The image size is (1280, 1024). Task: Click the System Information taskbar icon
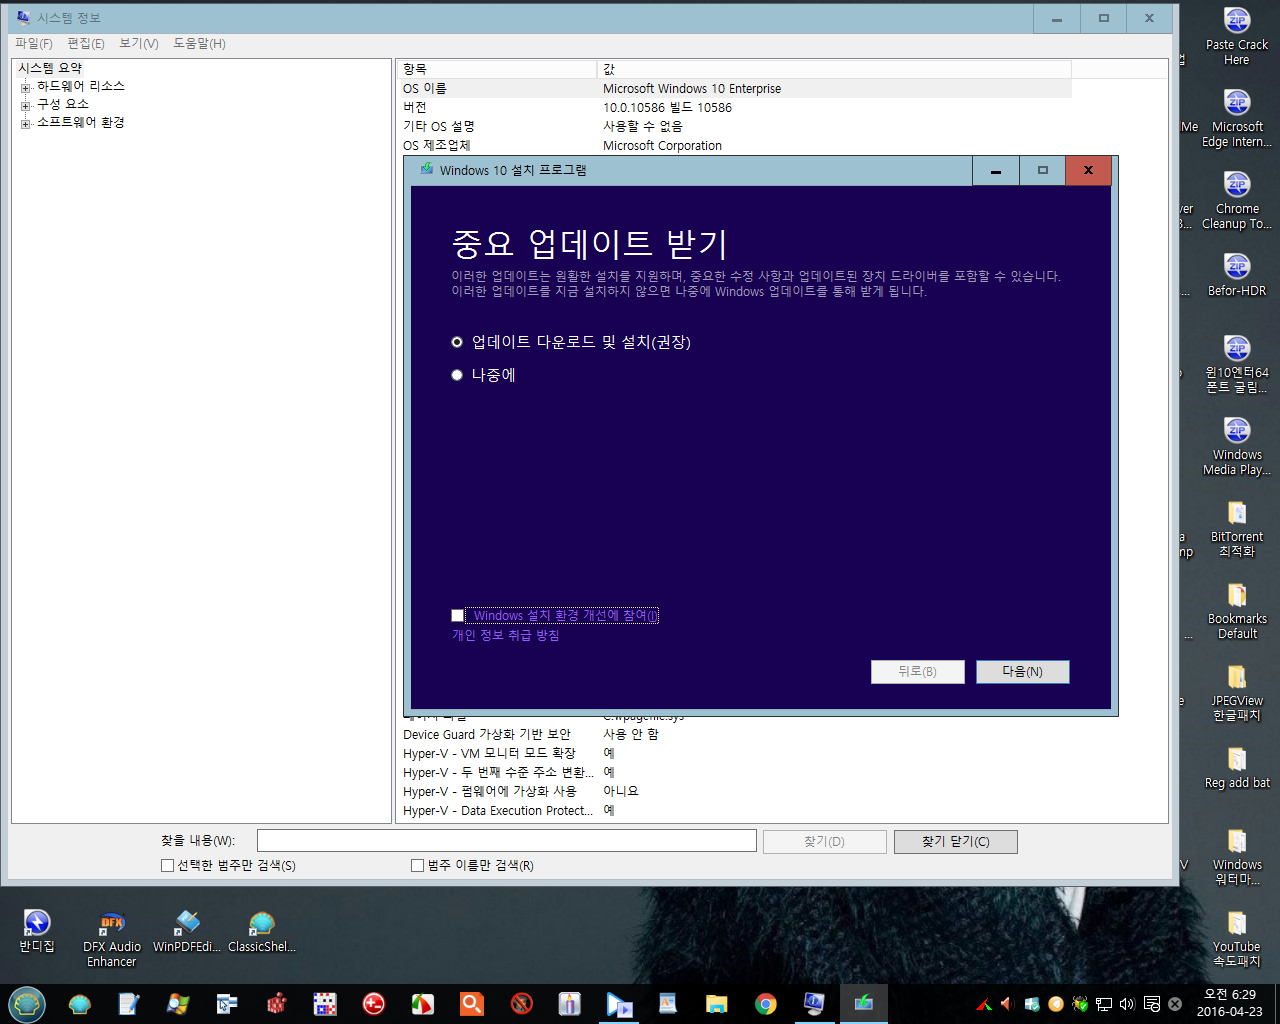pos(814,1003)
